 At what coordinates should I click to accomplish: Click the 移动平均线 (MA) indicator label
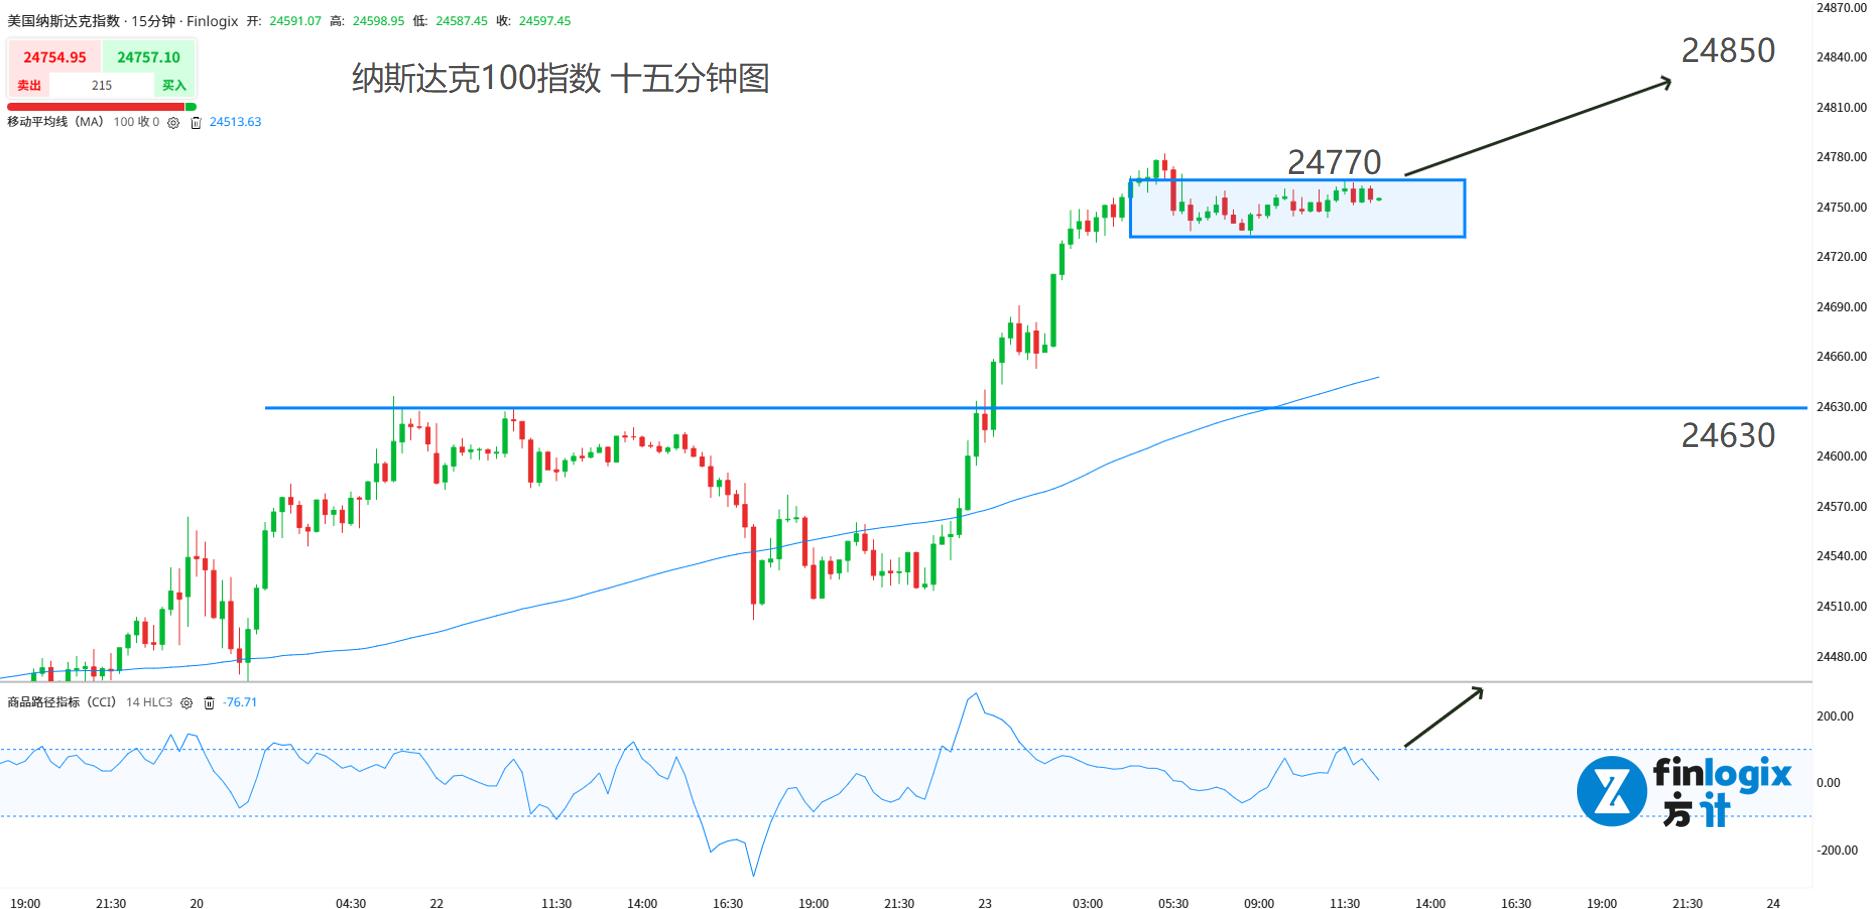point(55,122)
